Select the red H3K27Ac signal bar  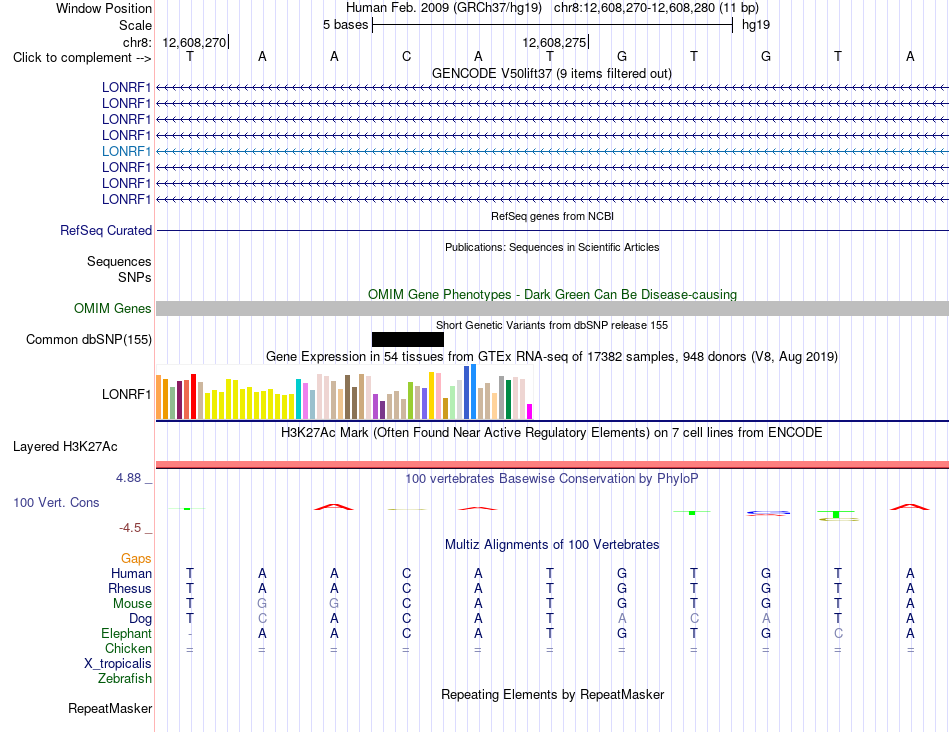pyautogui.click(x=552, y=465)
